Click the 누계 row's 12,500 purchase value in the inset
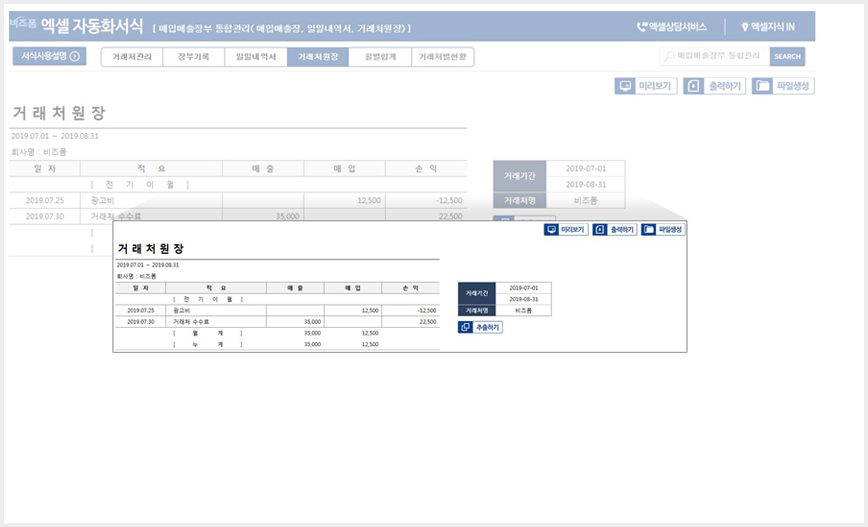The height and width of the screenshot is (527, 868). pyautogui.click(x=370, y=344)
